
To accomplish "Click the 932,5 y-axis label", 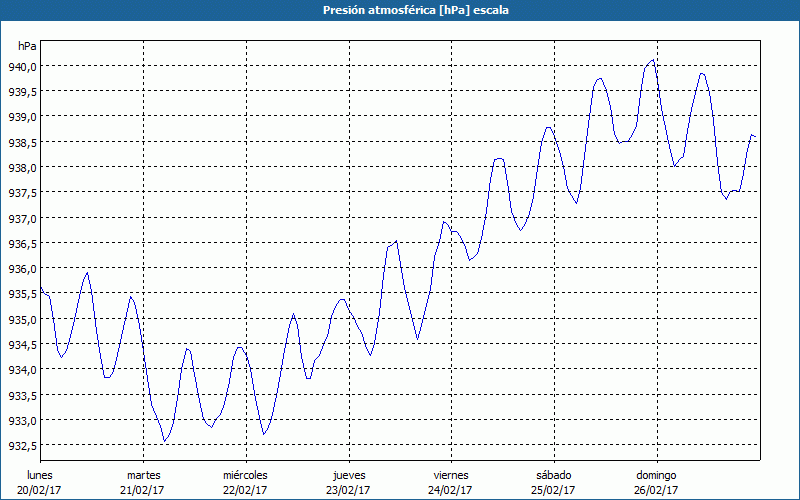I will pos(22,446).
